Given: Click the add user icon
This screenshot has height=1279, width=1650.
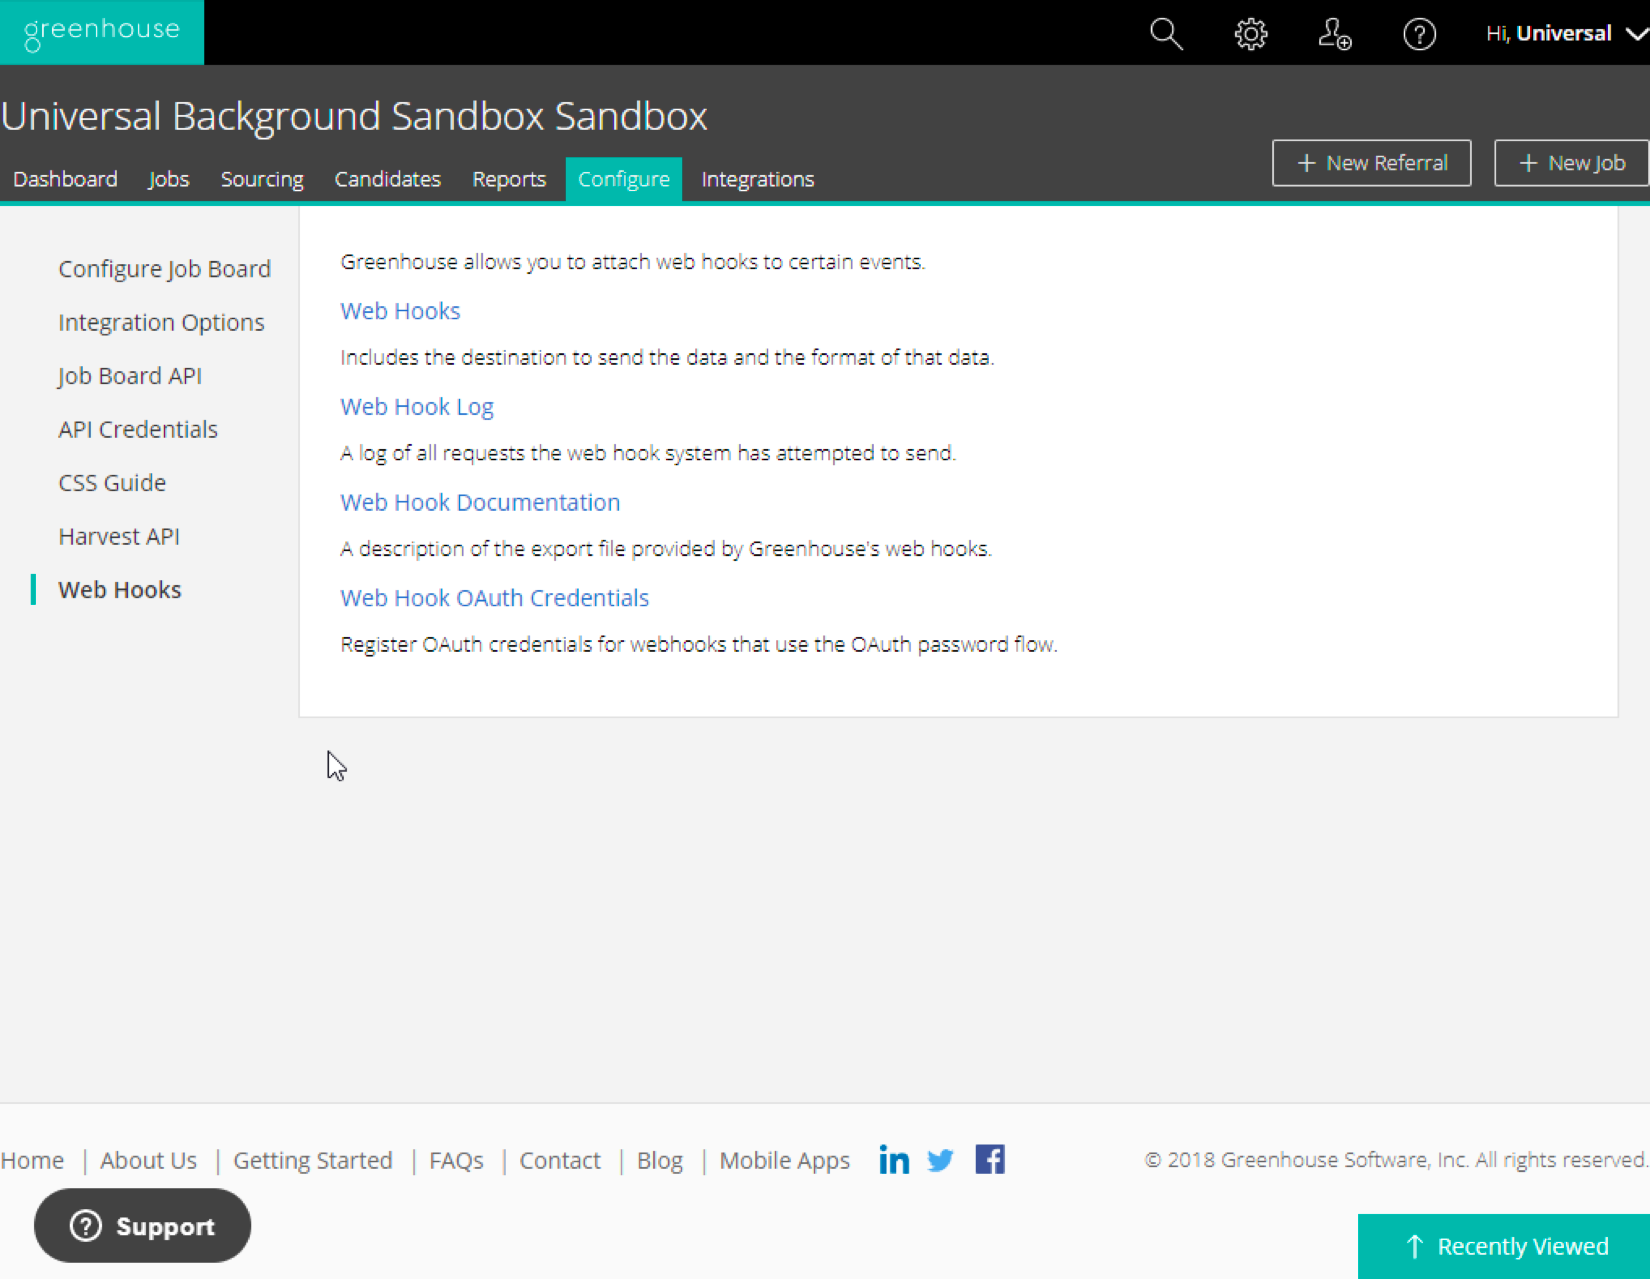Looking at the screenshot, I should coord(1335,34).
